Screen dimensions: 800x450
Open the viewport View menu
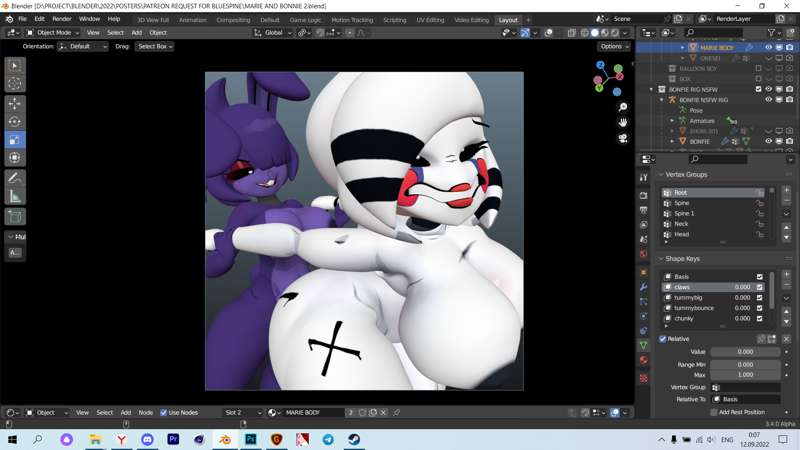93,33
